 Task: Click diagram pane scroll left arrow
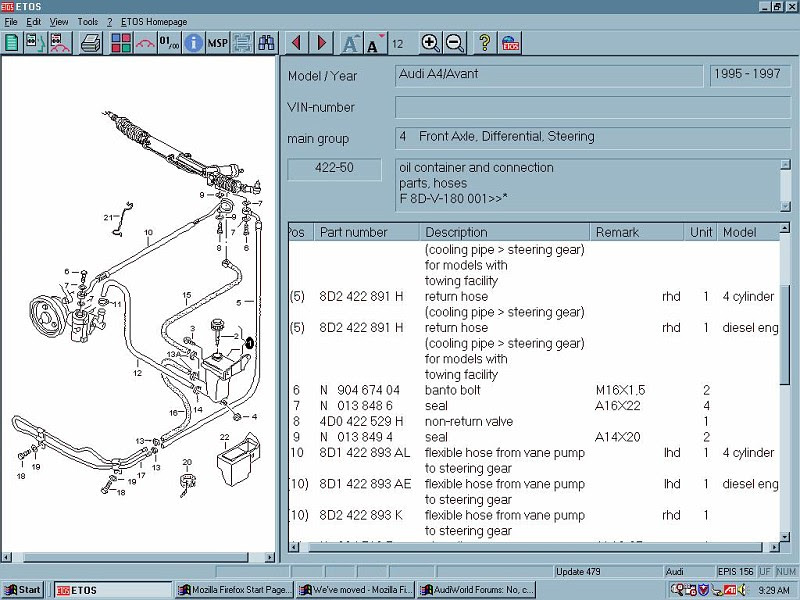click(7, 557)
